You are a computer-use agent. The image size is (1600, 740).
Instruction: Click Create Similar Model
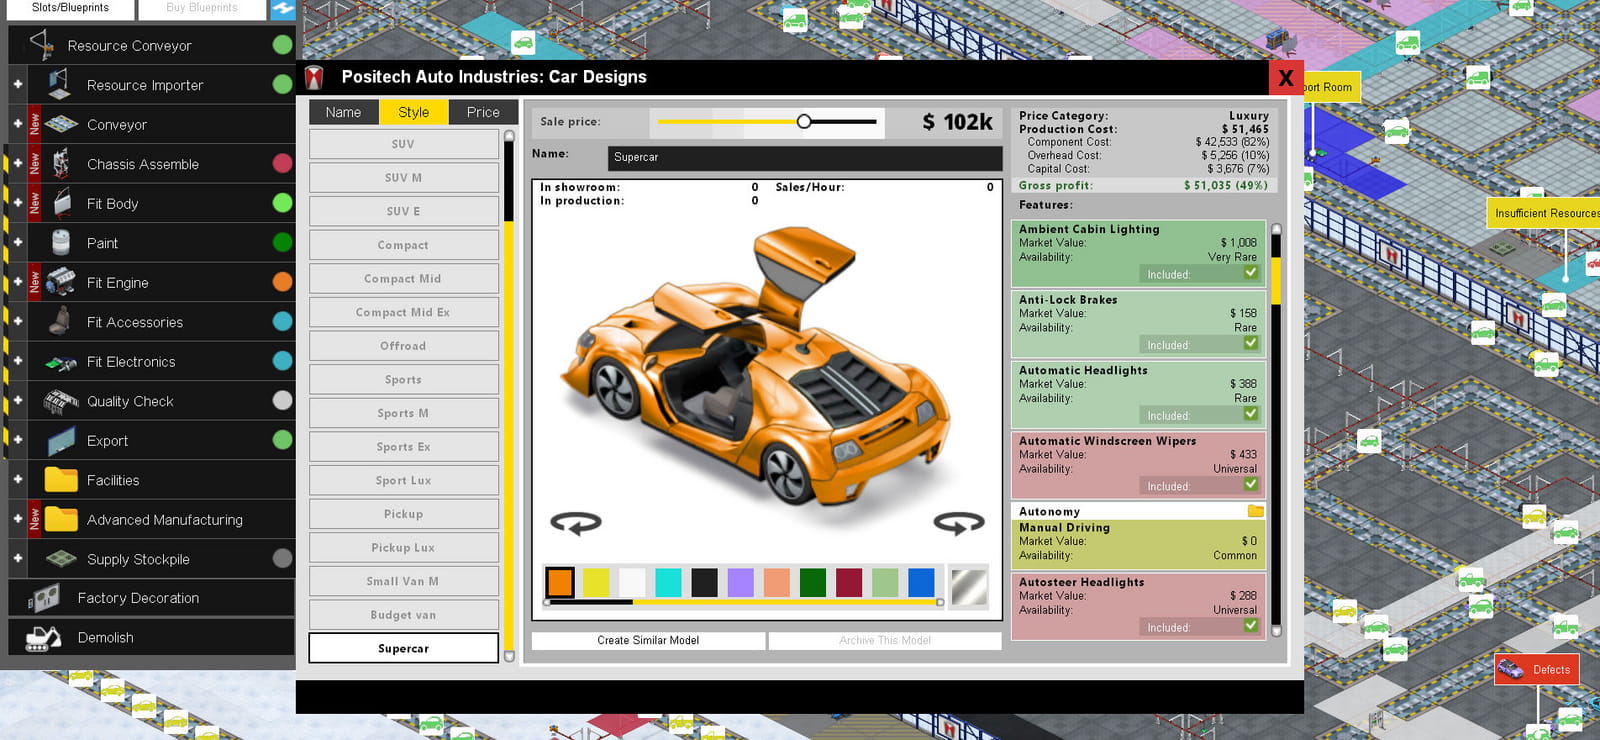648,640
